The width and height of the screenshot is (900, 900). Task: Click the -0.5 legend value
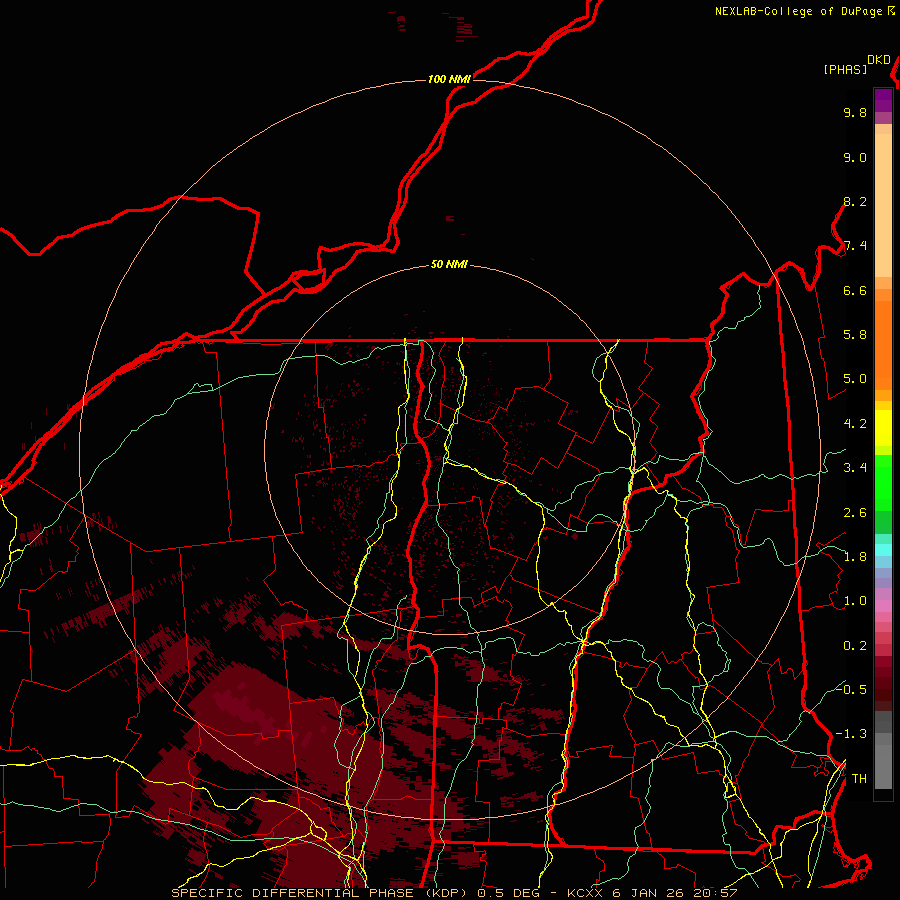pos(851,689)
